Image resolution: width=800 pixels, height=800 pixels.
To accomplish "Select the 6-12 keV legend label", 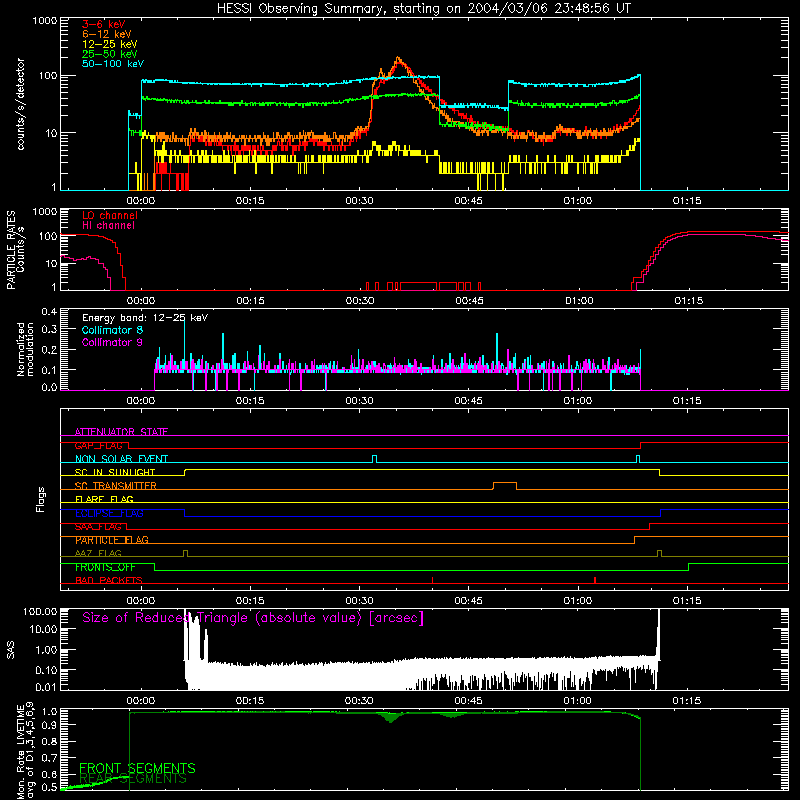I will [107, 34].
